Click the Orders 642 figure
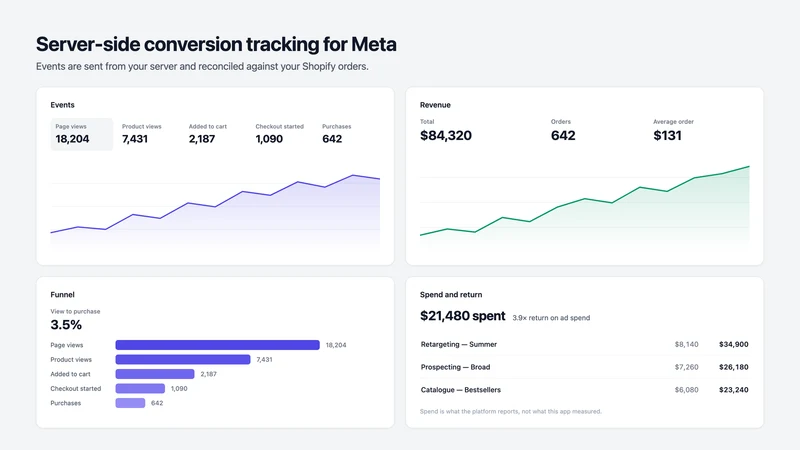The width and height of the screenshot is (800, 450). click(x=563, y=135)
